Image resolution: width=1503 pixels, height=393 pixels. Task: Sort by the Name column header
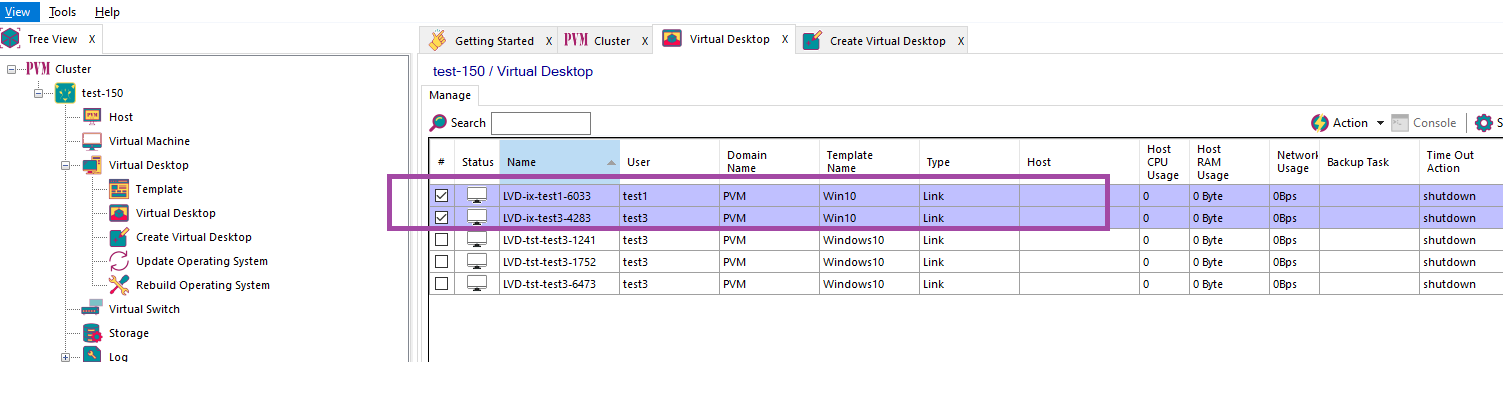(559, 162)
